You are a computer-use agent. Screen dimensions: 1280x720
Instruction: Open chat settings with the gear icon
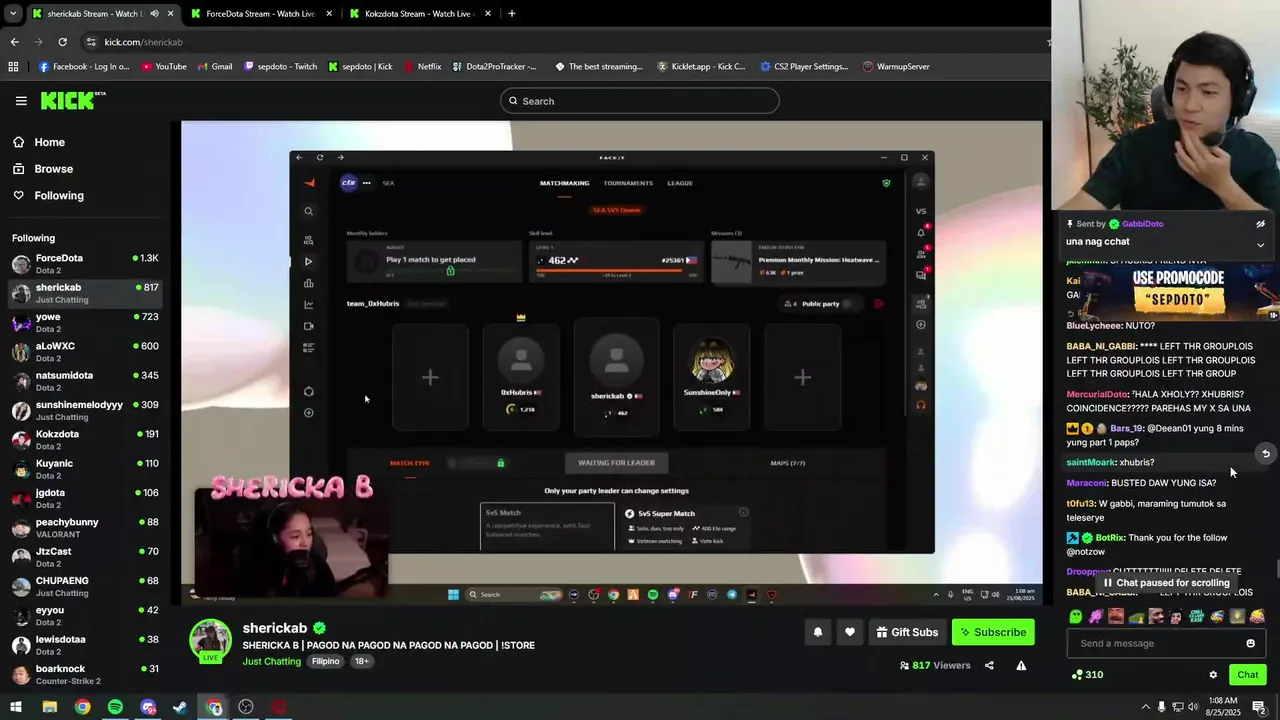1213,675
